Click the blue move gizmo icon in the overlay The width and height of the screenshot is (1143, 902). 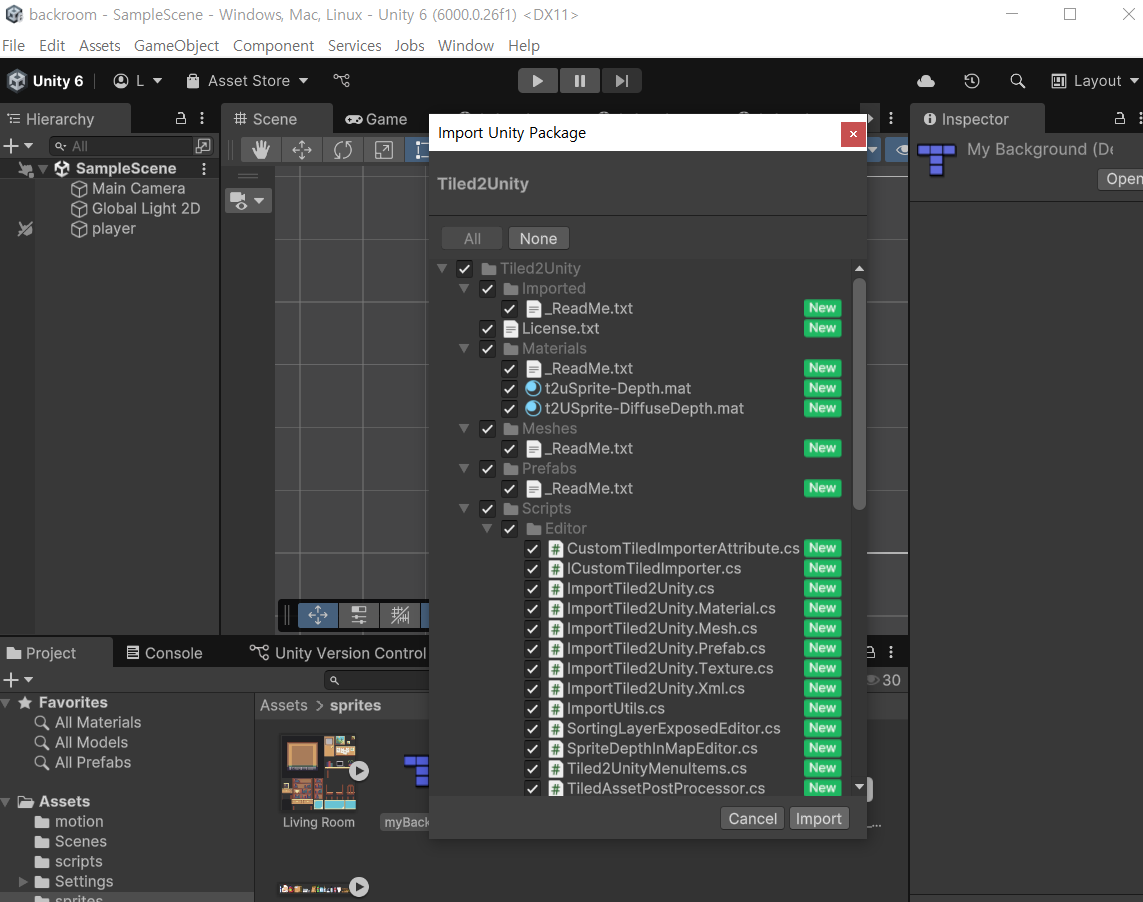pyautogui.click(x=318, y=615)
